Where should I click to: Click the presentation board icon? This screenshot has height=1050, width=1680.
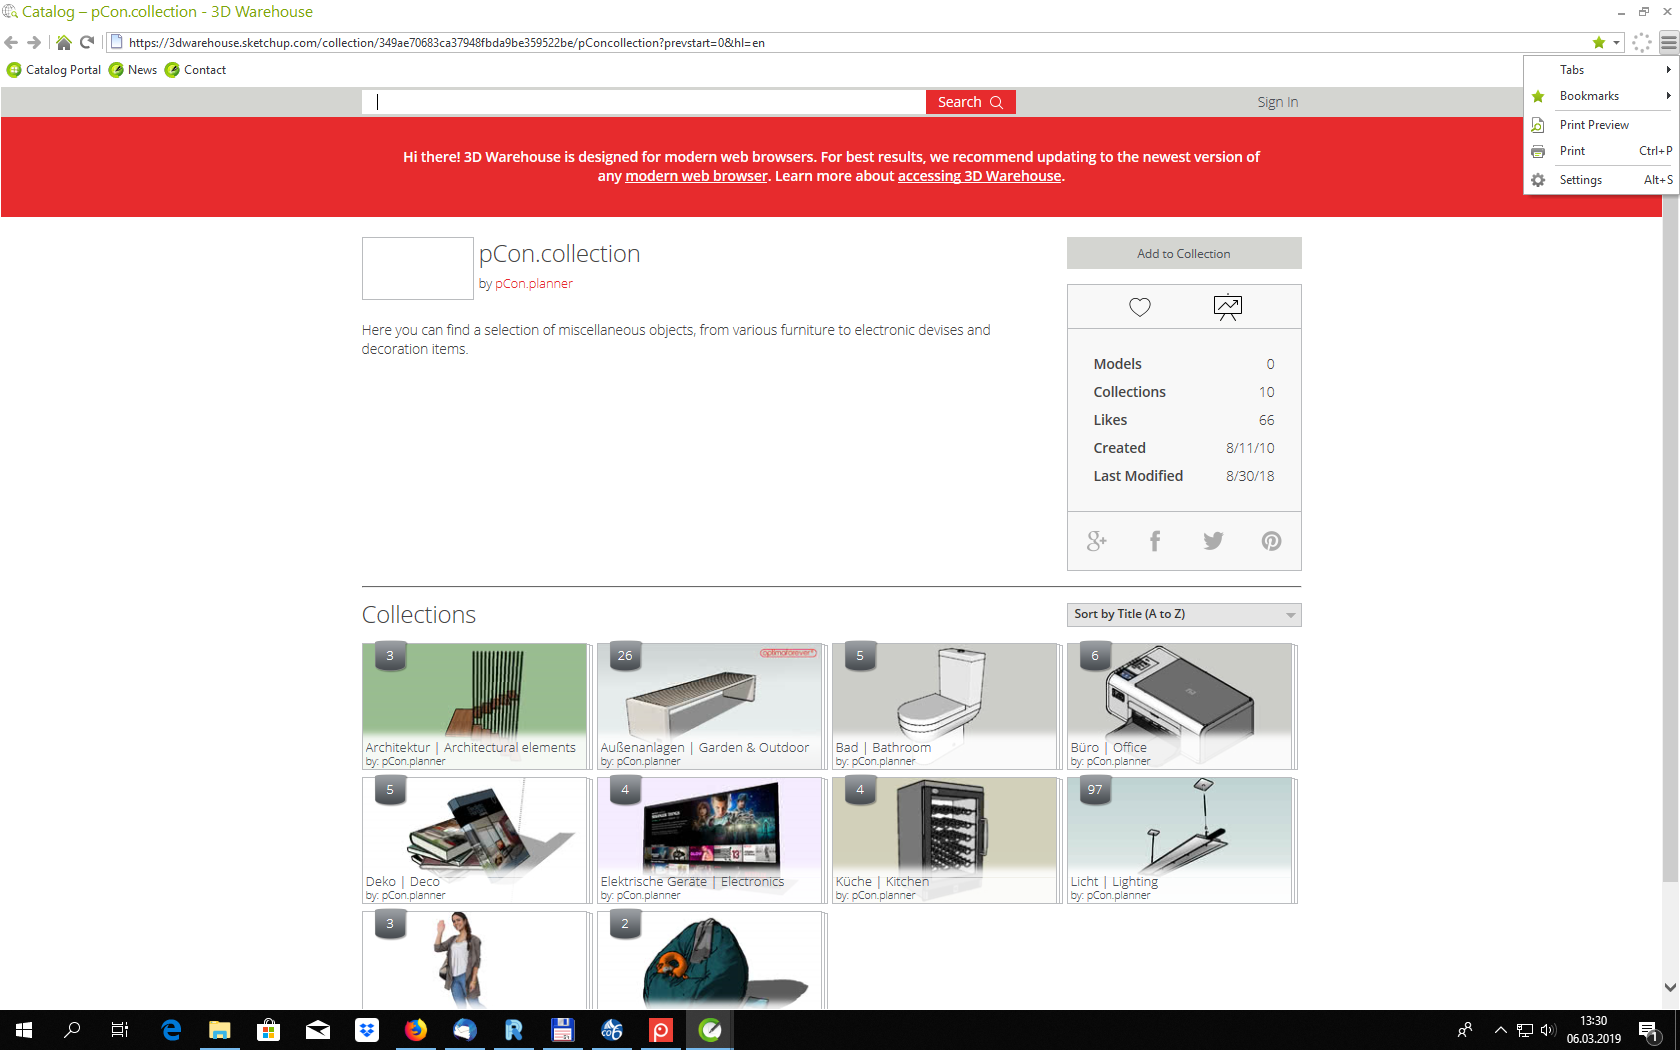1227,307
